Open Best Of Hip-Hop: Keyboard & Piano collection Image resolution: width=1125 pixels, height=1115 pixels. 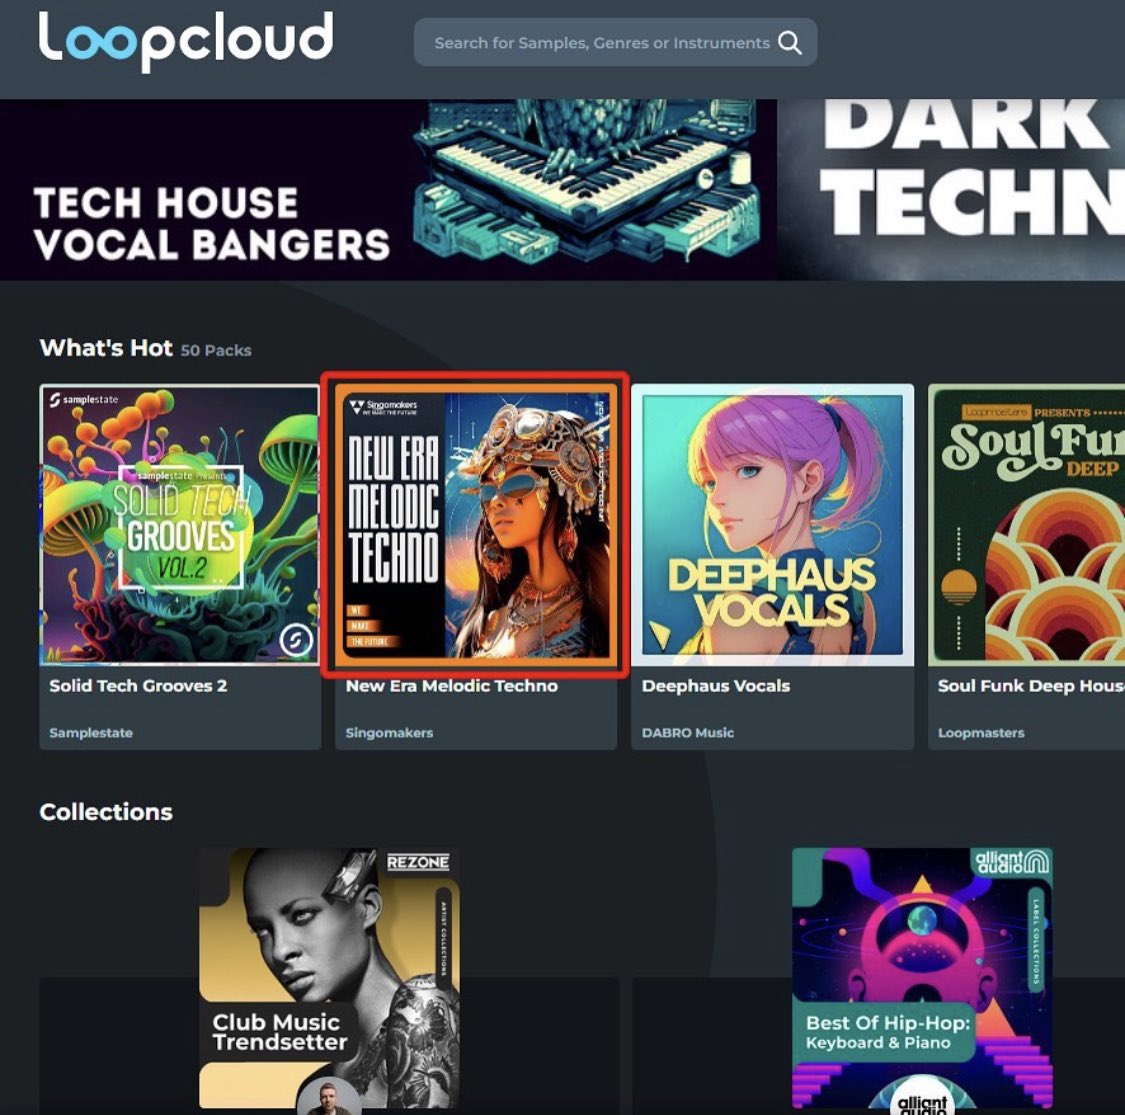pos(922,979)
